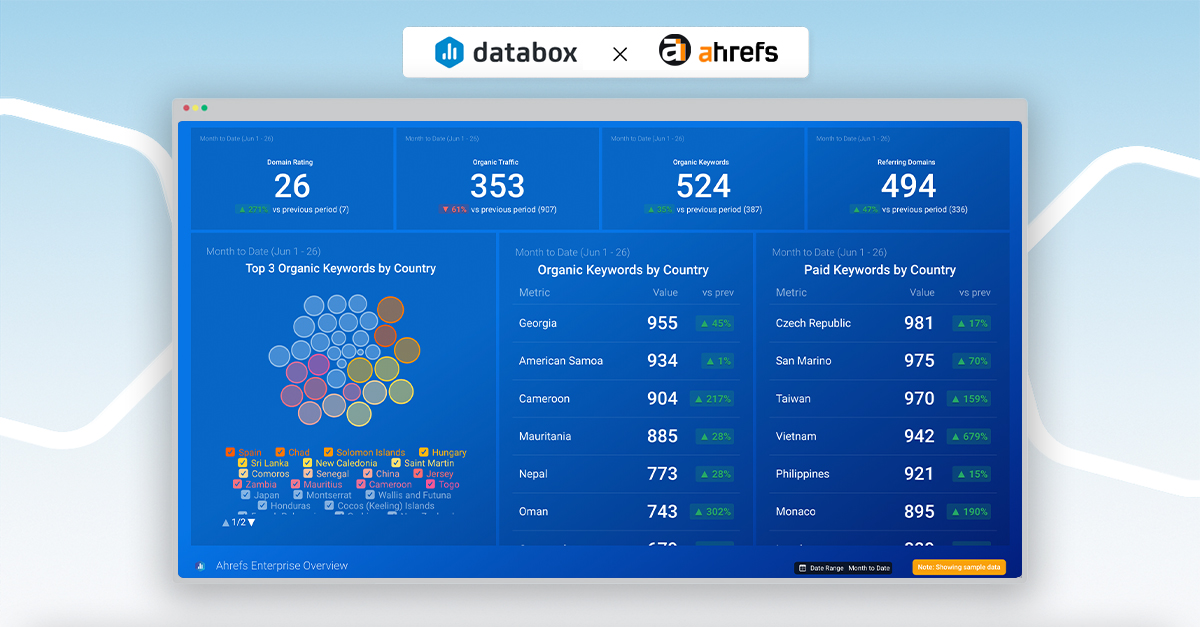Click the red decline arrow on Organic Traffic
1200x627 pixels.
click(447, 210)
